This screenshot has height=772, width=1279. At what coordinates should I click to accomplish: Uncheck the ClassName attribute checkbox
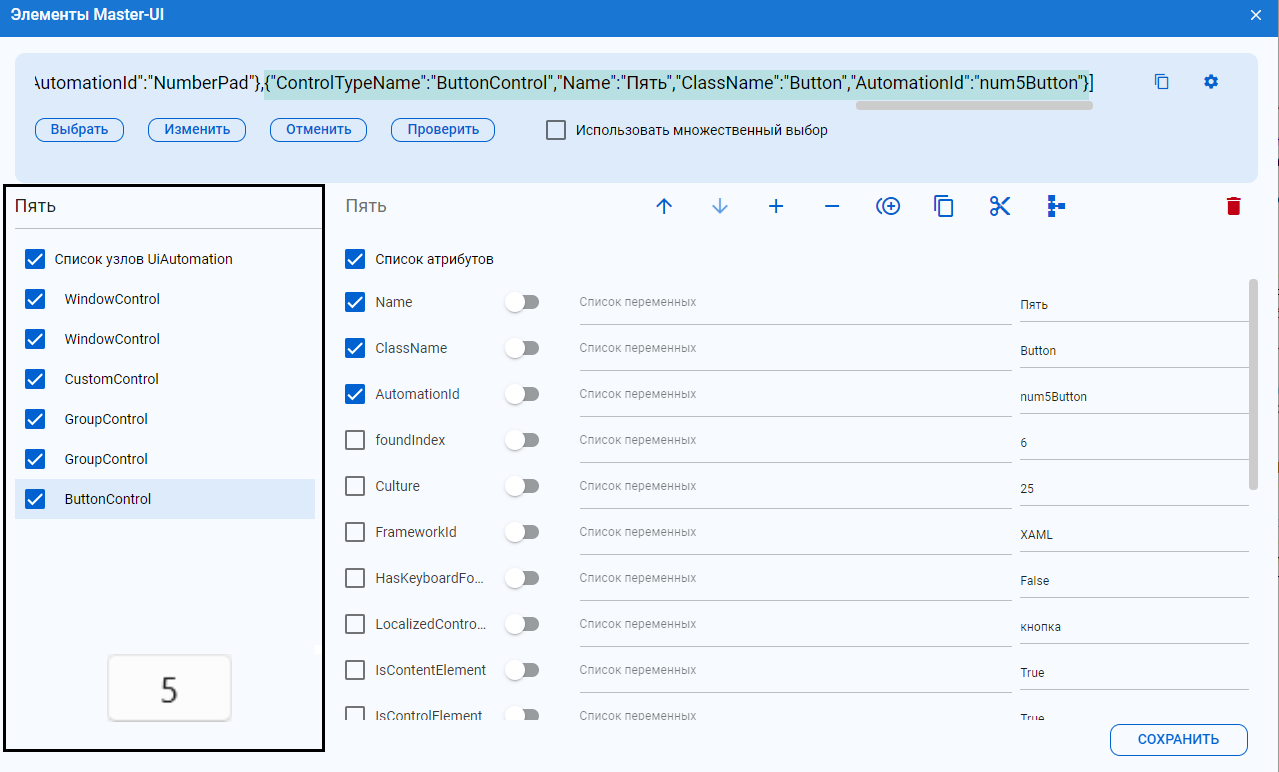point(355,348)
